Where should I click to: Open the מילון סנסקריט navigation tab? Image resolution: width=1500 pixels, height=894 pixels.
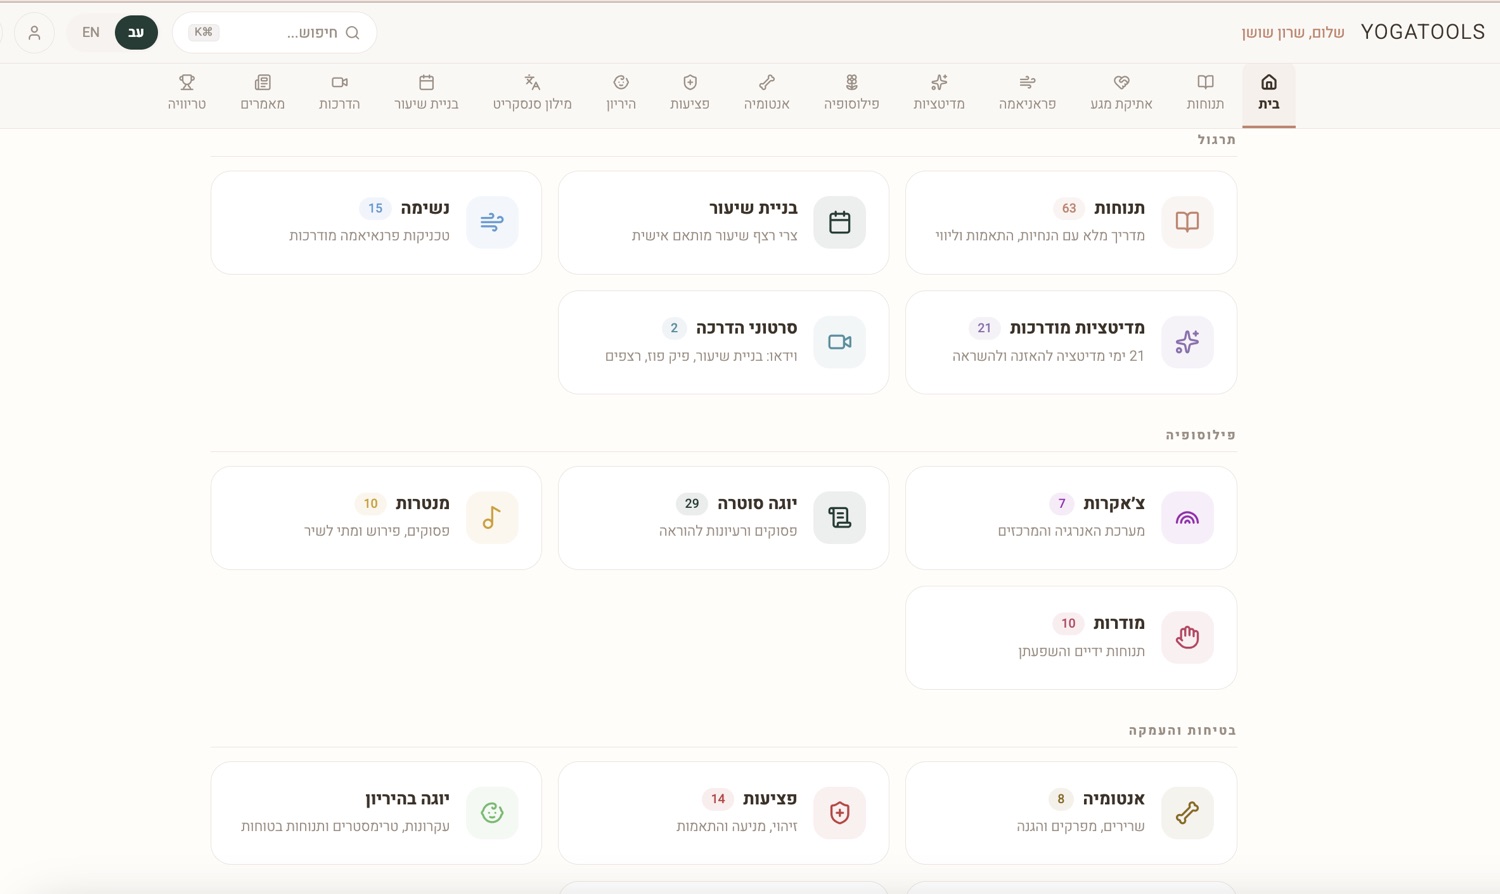click(532, 94)
